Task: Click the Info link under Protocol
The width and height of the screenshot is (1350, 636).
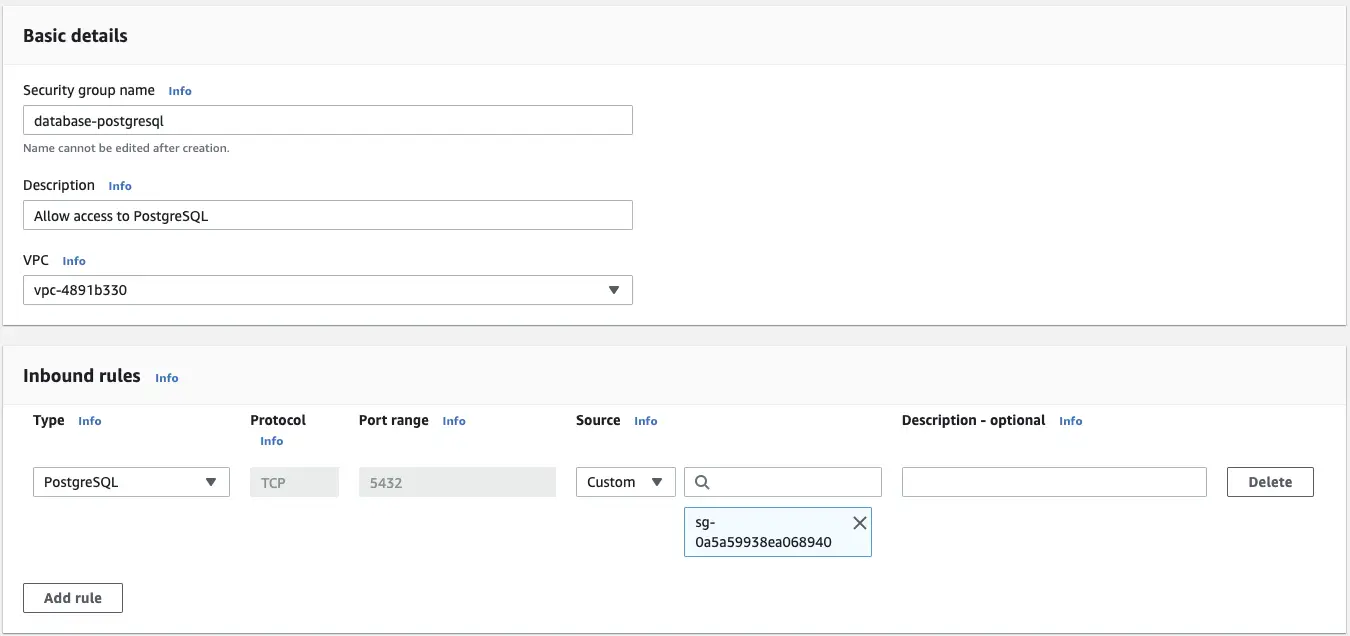Action: pos(271,441)
